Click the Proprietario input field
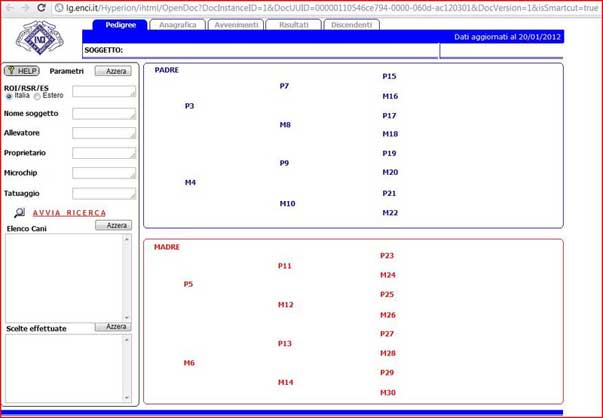Screen dimensions: 603x418 pos(104,153)
